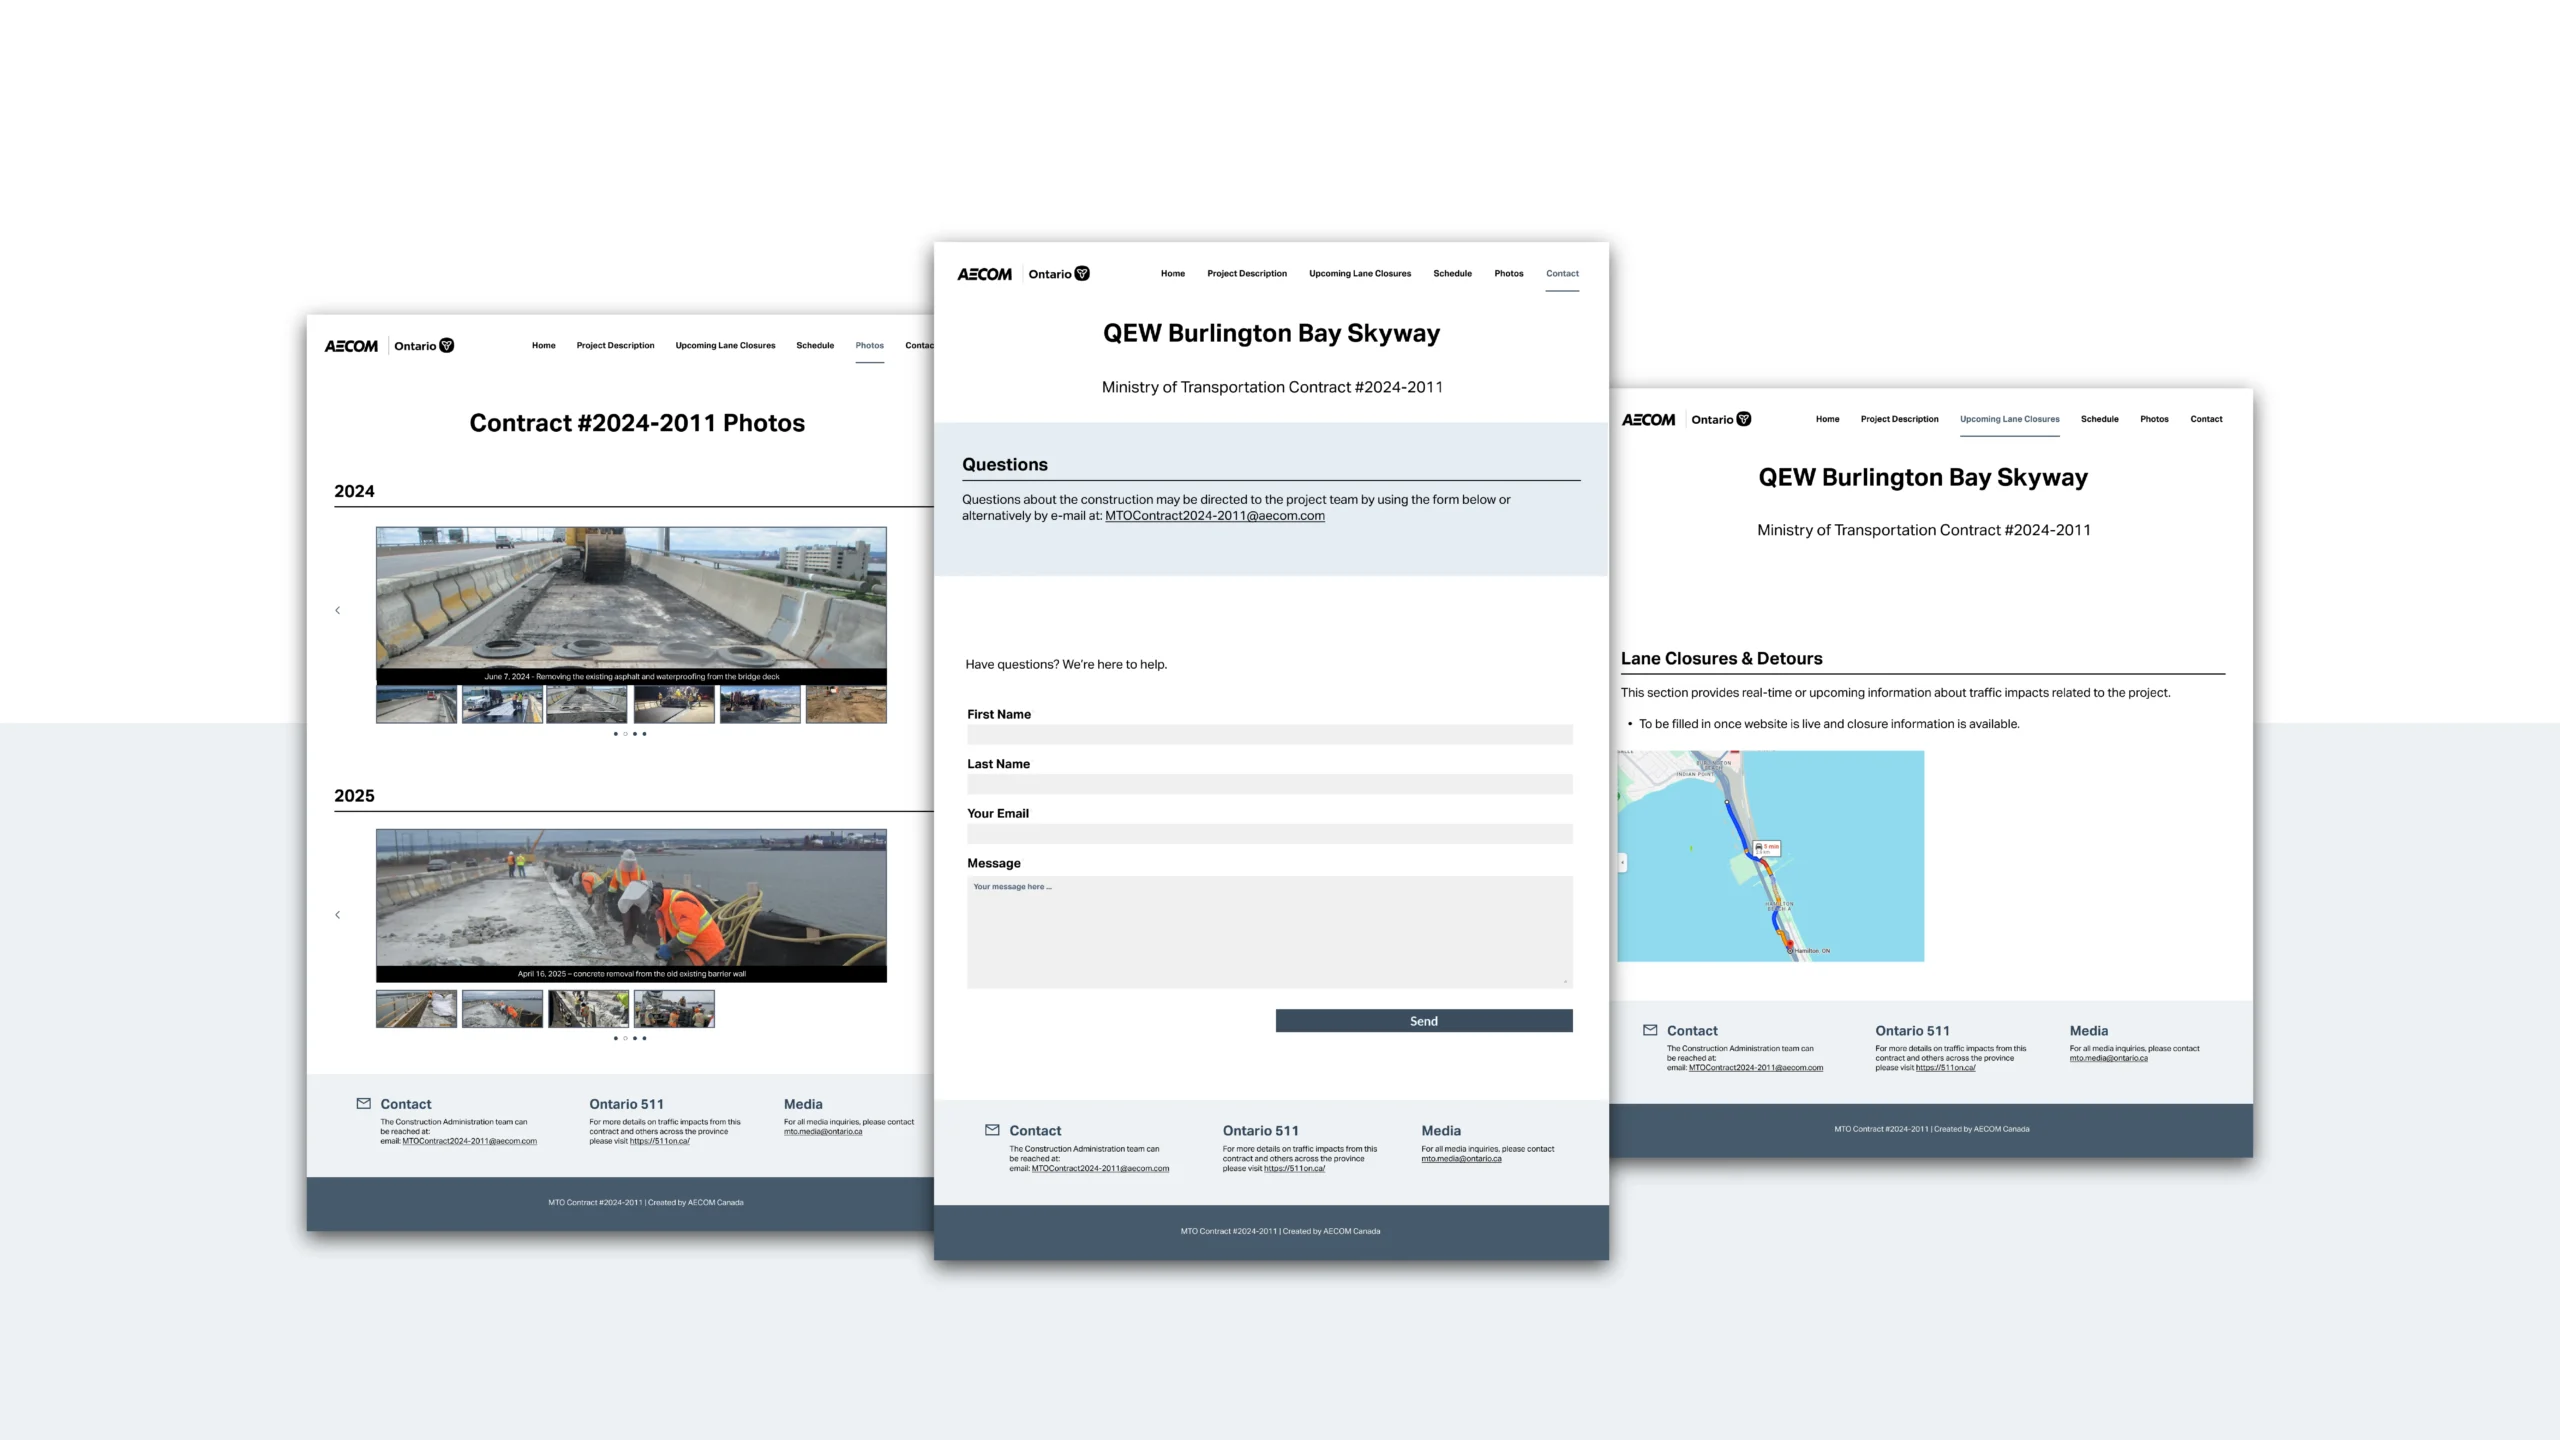Go to the previous photo in the 2025 carousel
This screenshot has height=1440, width=2560.
(338, 915)
